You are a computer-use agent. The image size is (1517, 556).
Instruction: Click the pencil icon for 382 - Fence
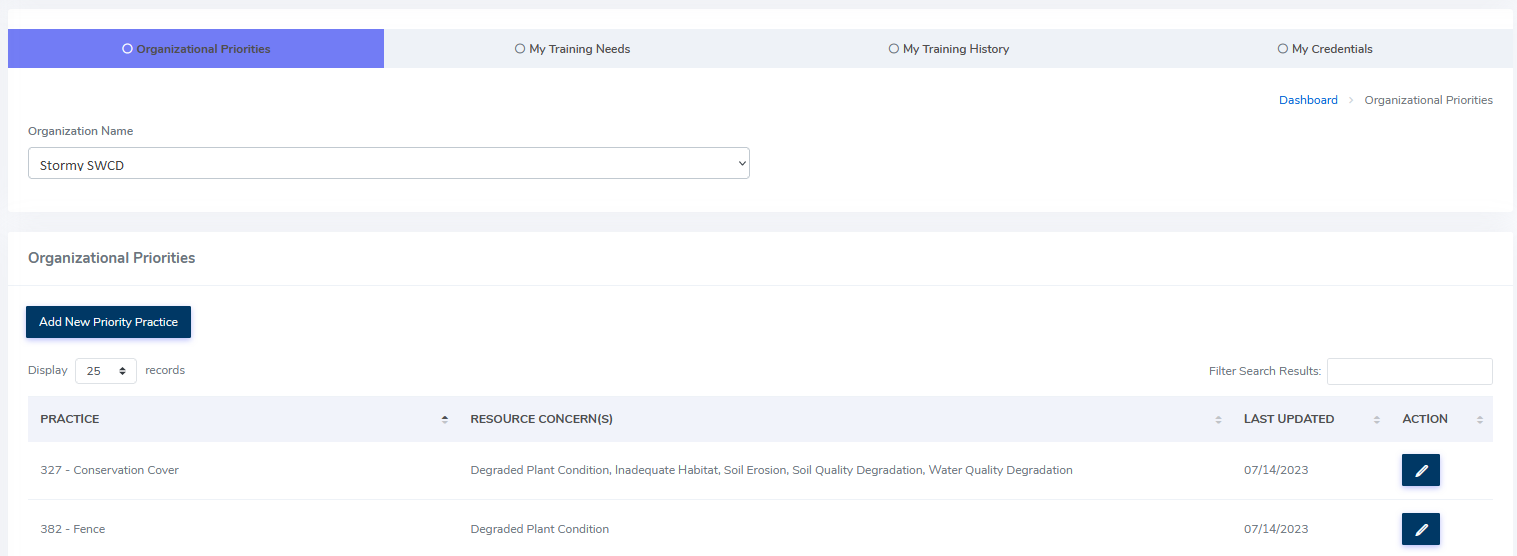[x=1420, y=529]
